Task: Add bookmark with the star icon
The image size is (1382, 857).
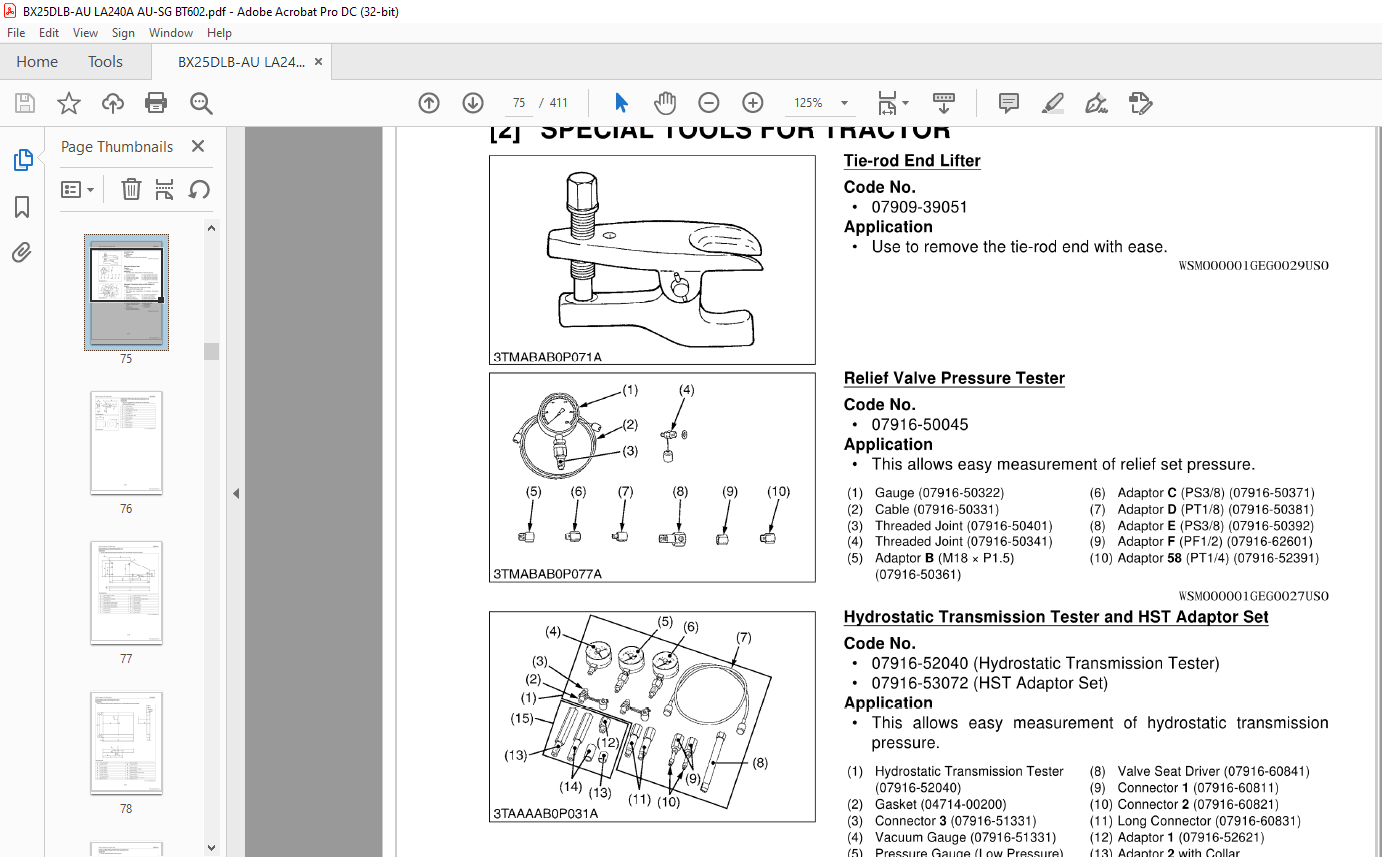Action: tap(69, 103)
